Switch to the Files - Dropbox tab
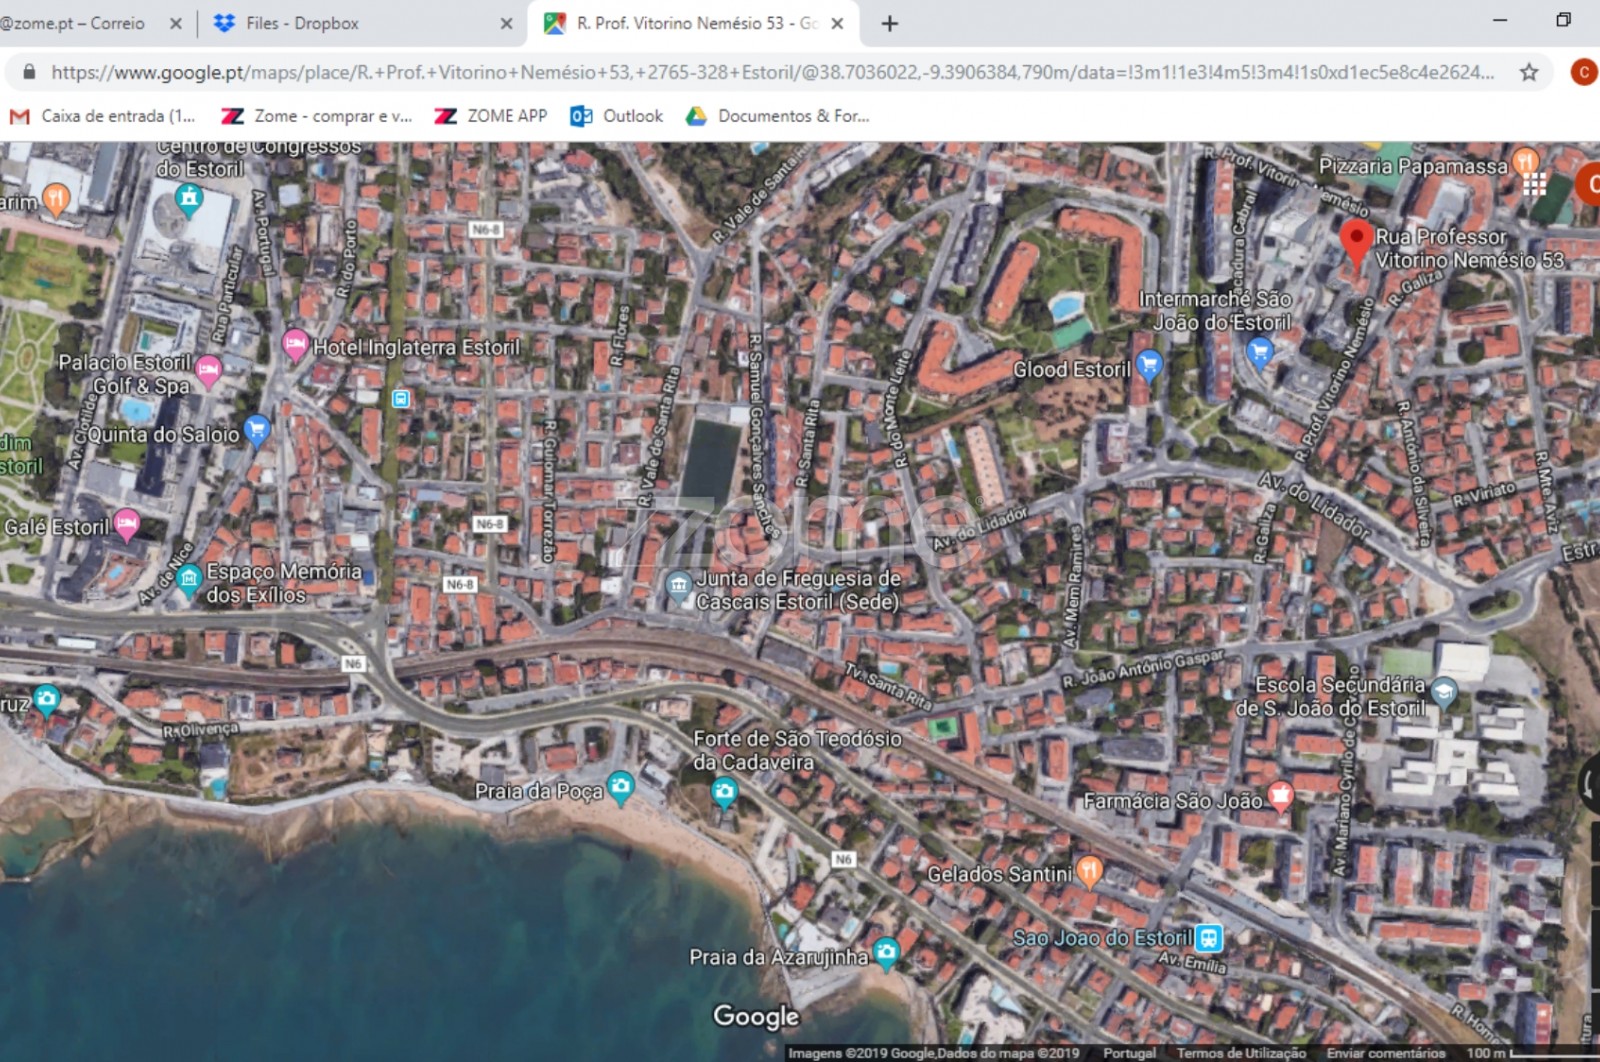The width and height of the screenshot is (1600, 1062). (x=302, y=23)
